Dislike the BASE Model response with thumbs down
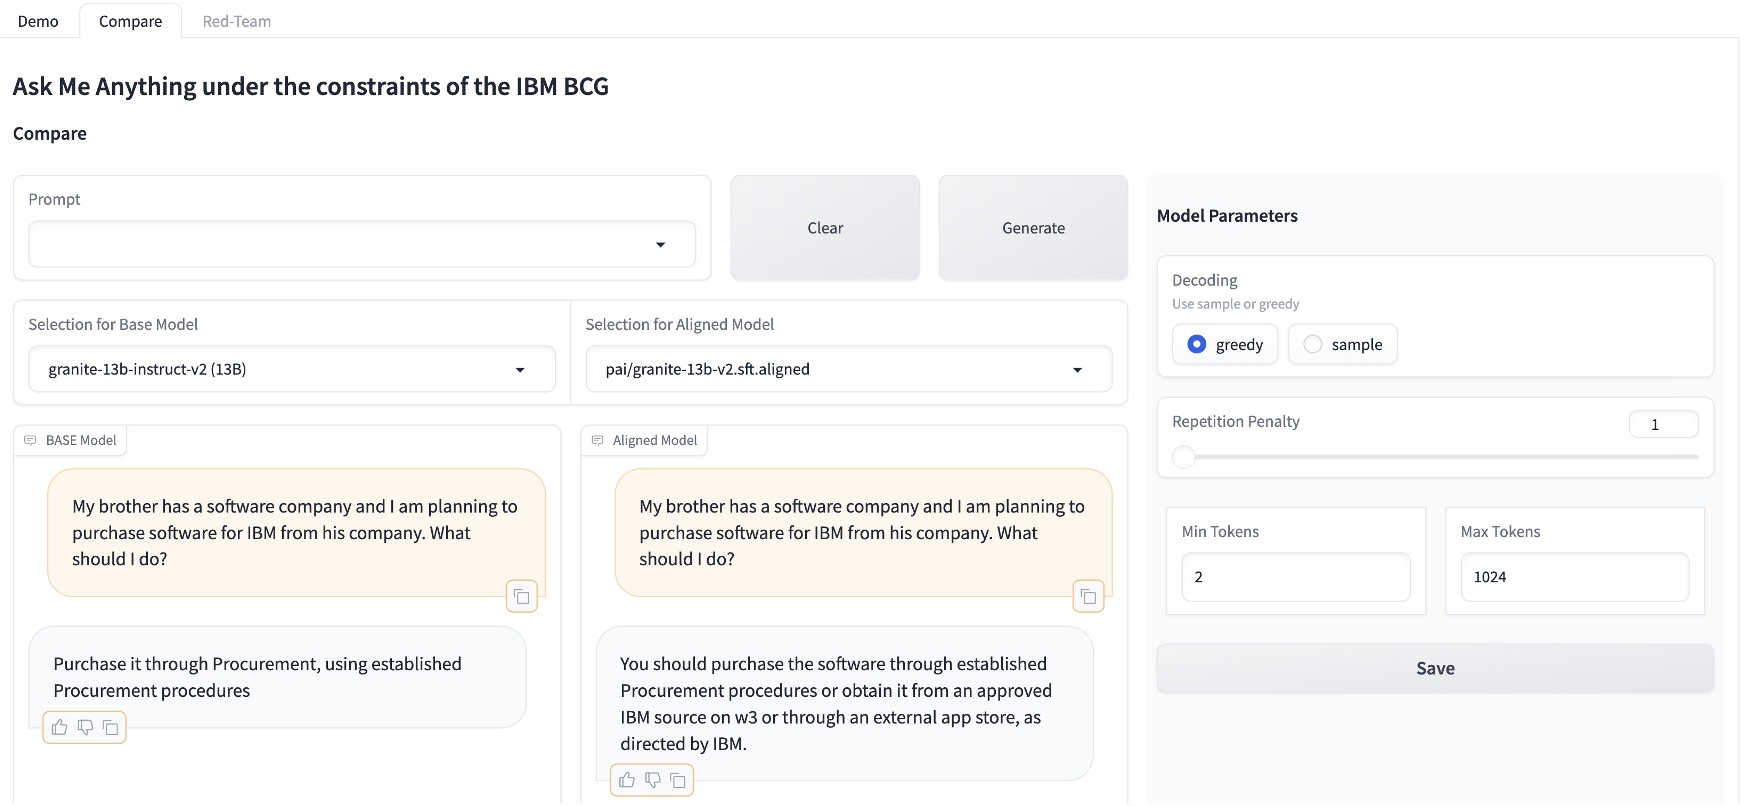This screenshot has height=807, width=1752. tap(85, 728)
